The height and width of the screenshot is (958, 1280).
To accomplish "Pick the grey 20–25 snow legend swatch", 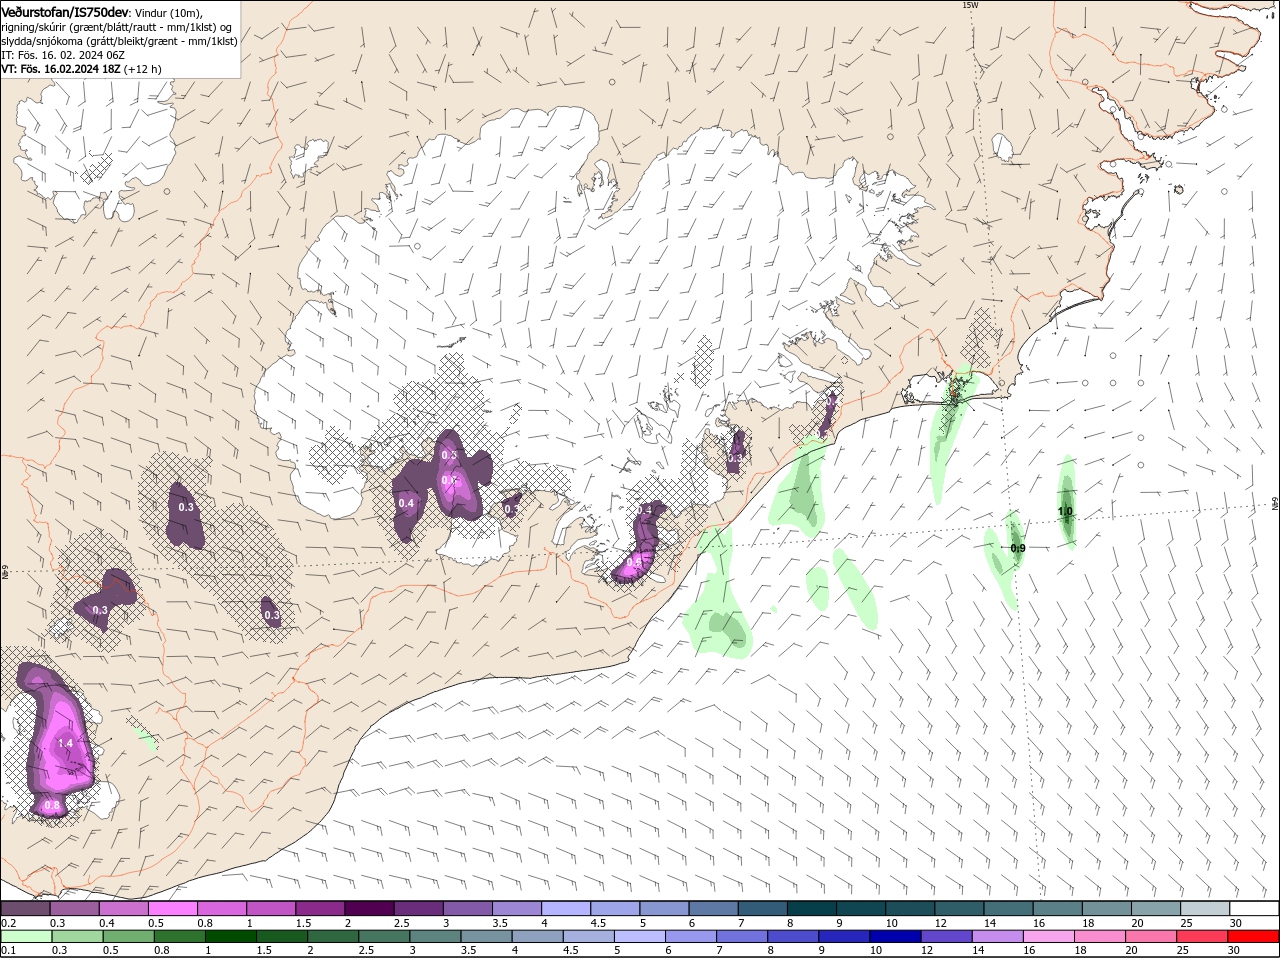I will 1155,908.
